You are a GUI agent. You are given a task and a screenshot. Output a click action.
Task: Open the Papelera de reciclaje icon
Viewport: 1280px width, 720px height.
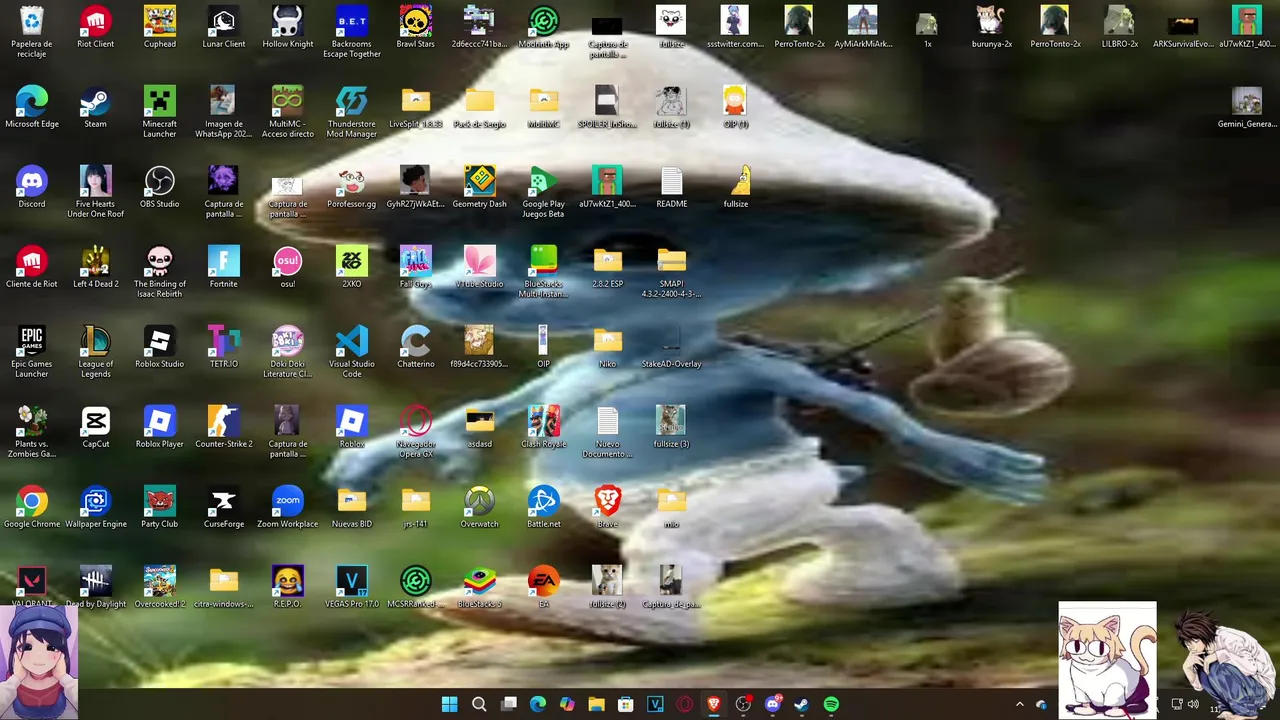click(32, 31)
